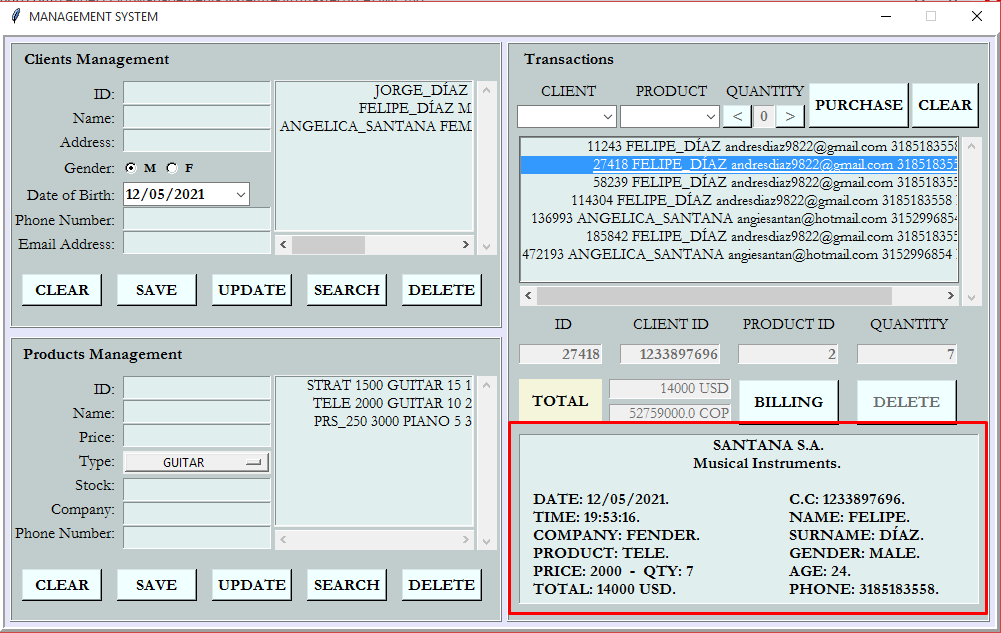Viewport: 1001px width, 633px height.
Task: Click the transaction ID field showing 27418
Action: (x=560, y=354)
